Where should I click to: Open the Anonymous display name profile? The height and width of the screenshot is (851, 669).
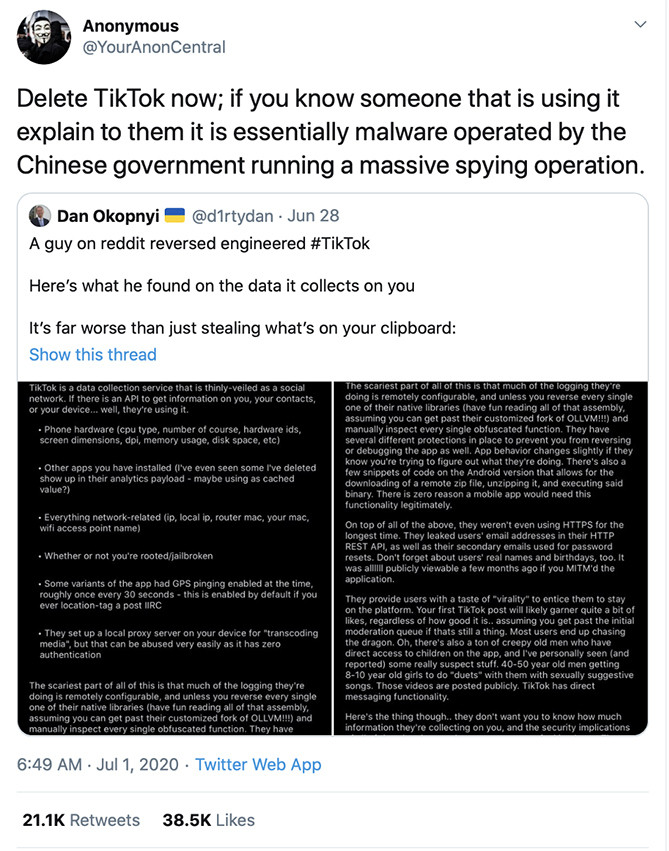click(x=131, y=25)
